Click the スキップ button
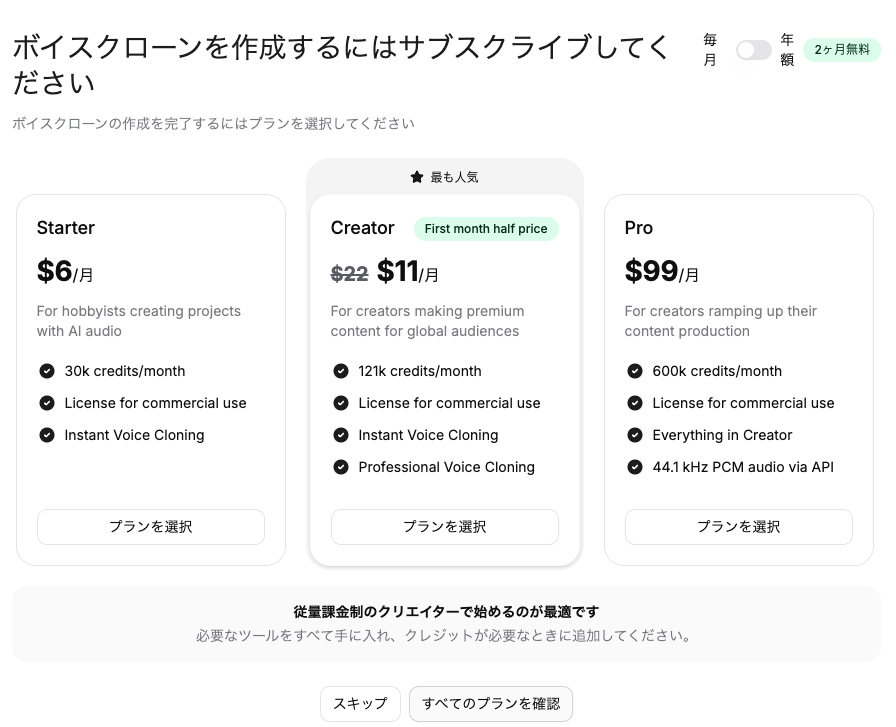This screenshot has height=727, width=896. pos(360,704)
